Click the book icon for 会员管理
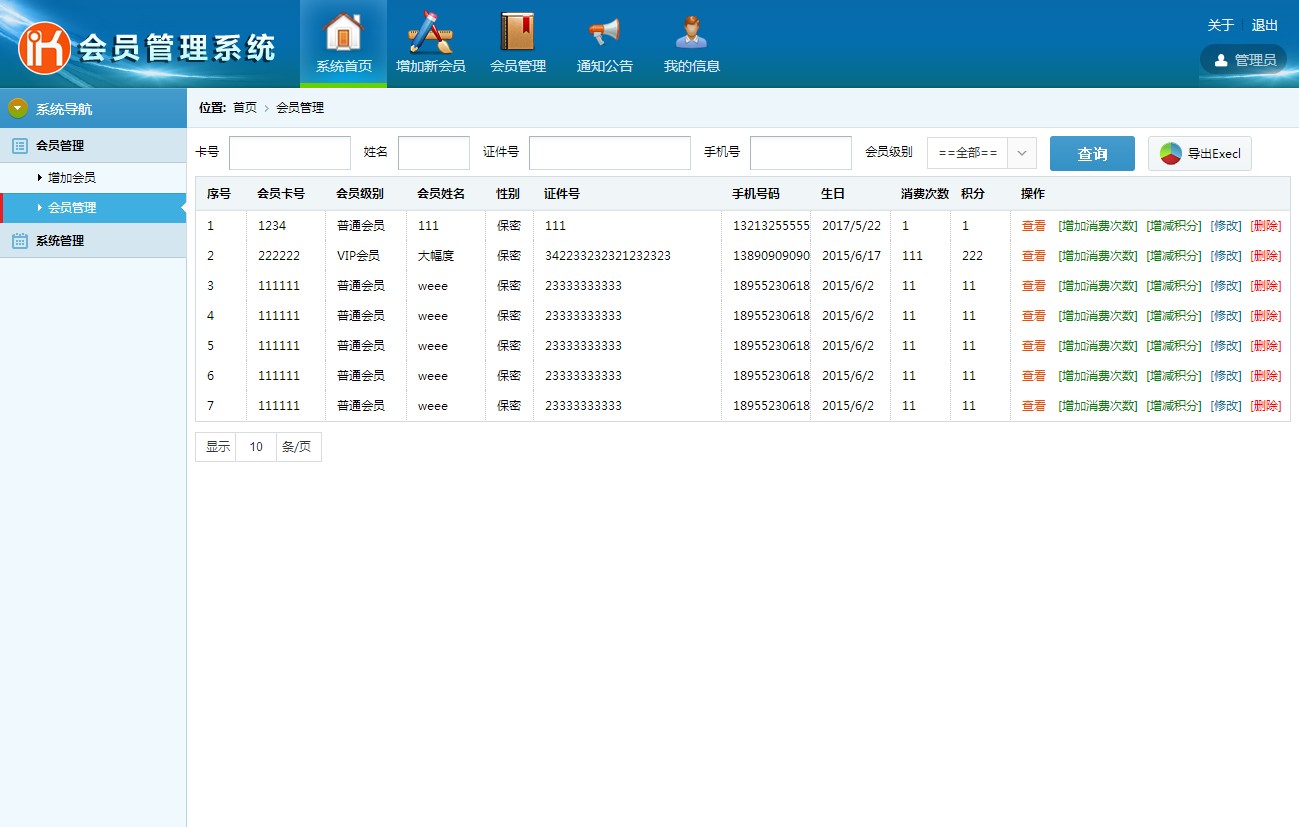The image size is (1299, 827). click(517, 32)
